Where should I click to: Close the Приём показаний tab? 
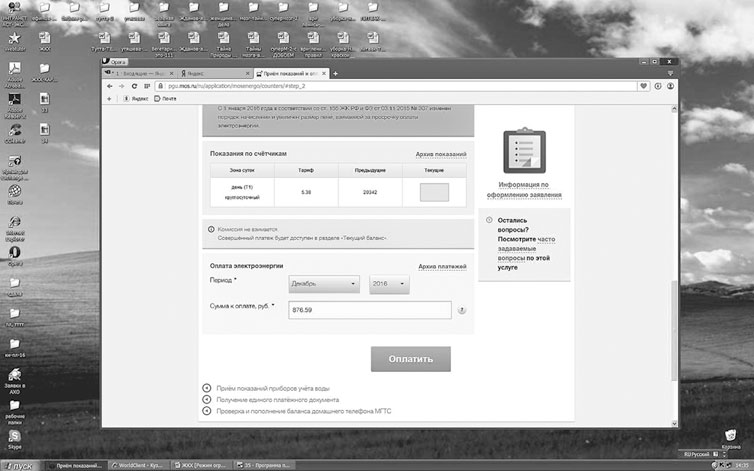click(324, 74)
